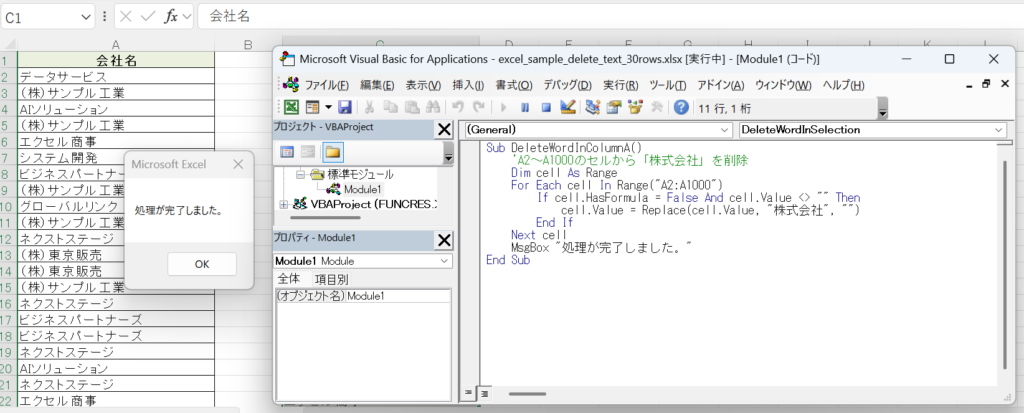Click the Copy toolbar icon
Viewport: 1024px width, 413px height.
[391, 107]
